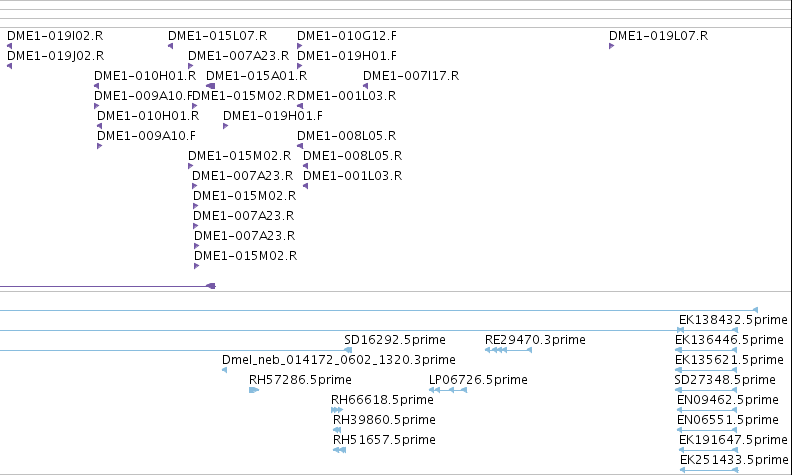Click the EN09462.5prime label
The image size is (792, 475).
coord(728,400)
